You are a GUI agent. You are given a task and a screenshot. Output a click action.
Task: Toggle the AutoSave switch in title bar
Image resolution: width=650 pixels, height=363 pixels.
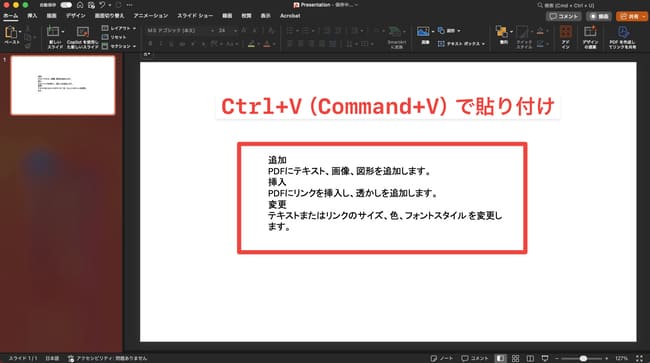click(x=66, y=5)
